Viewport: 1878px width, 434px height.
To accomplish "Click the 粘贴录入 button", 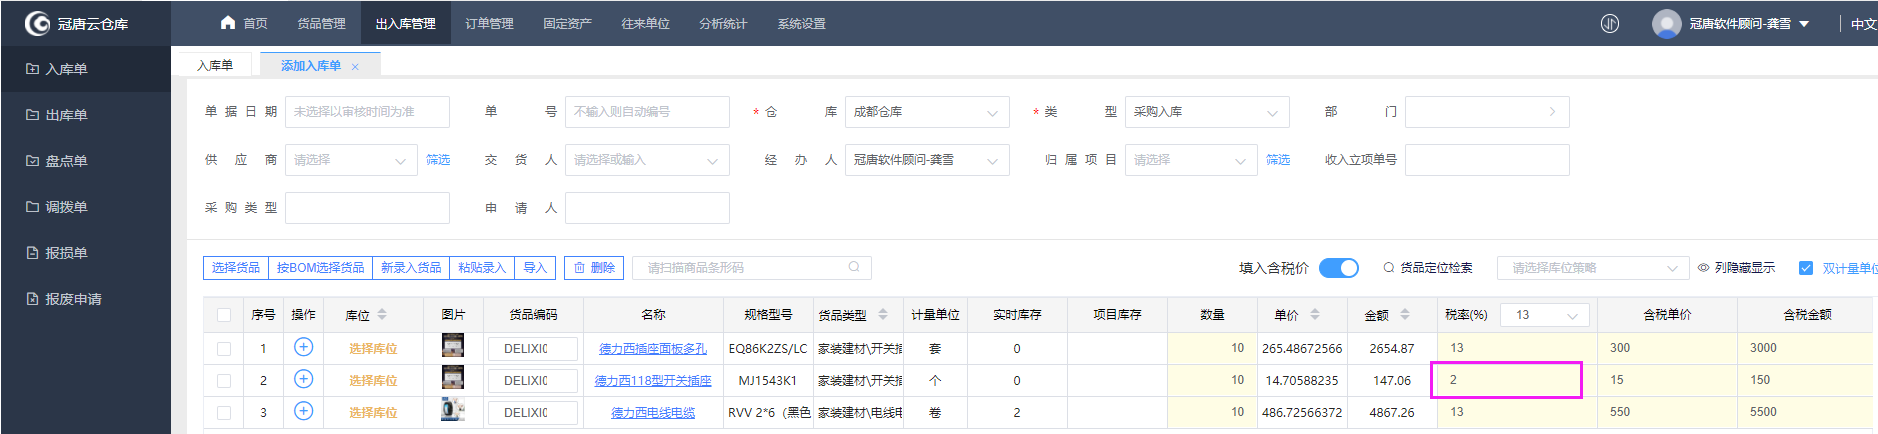I will [482, 268].
